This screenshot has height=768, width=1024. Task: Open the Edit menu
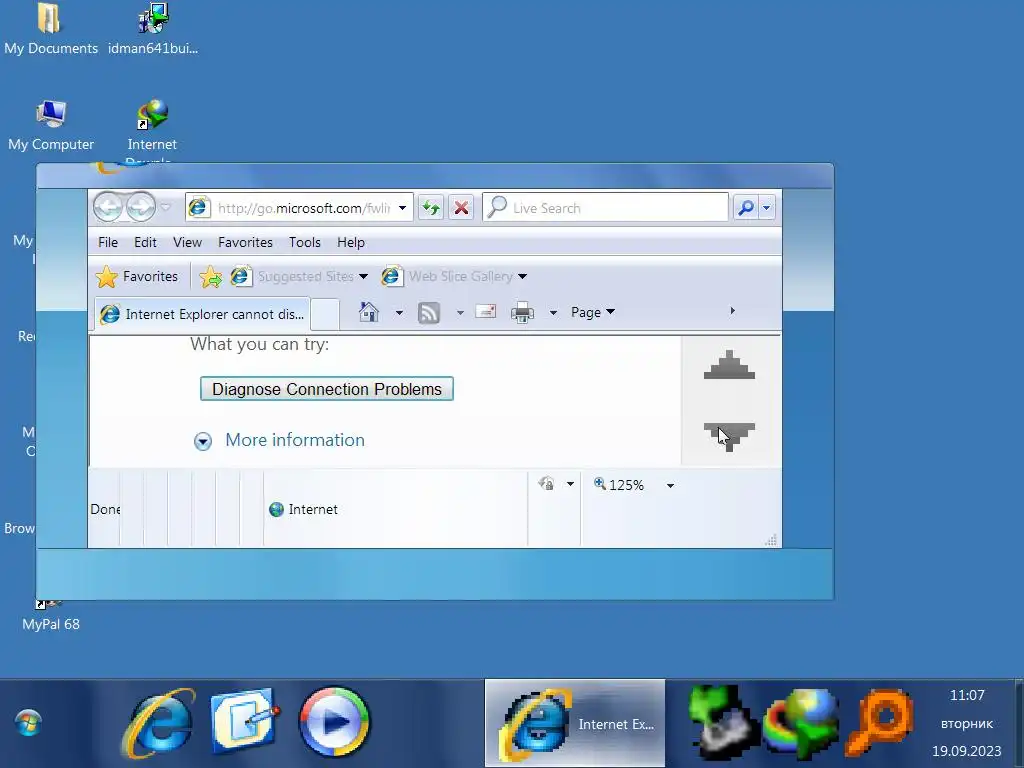(145, 242)
